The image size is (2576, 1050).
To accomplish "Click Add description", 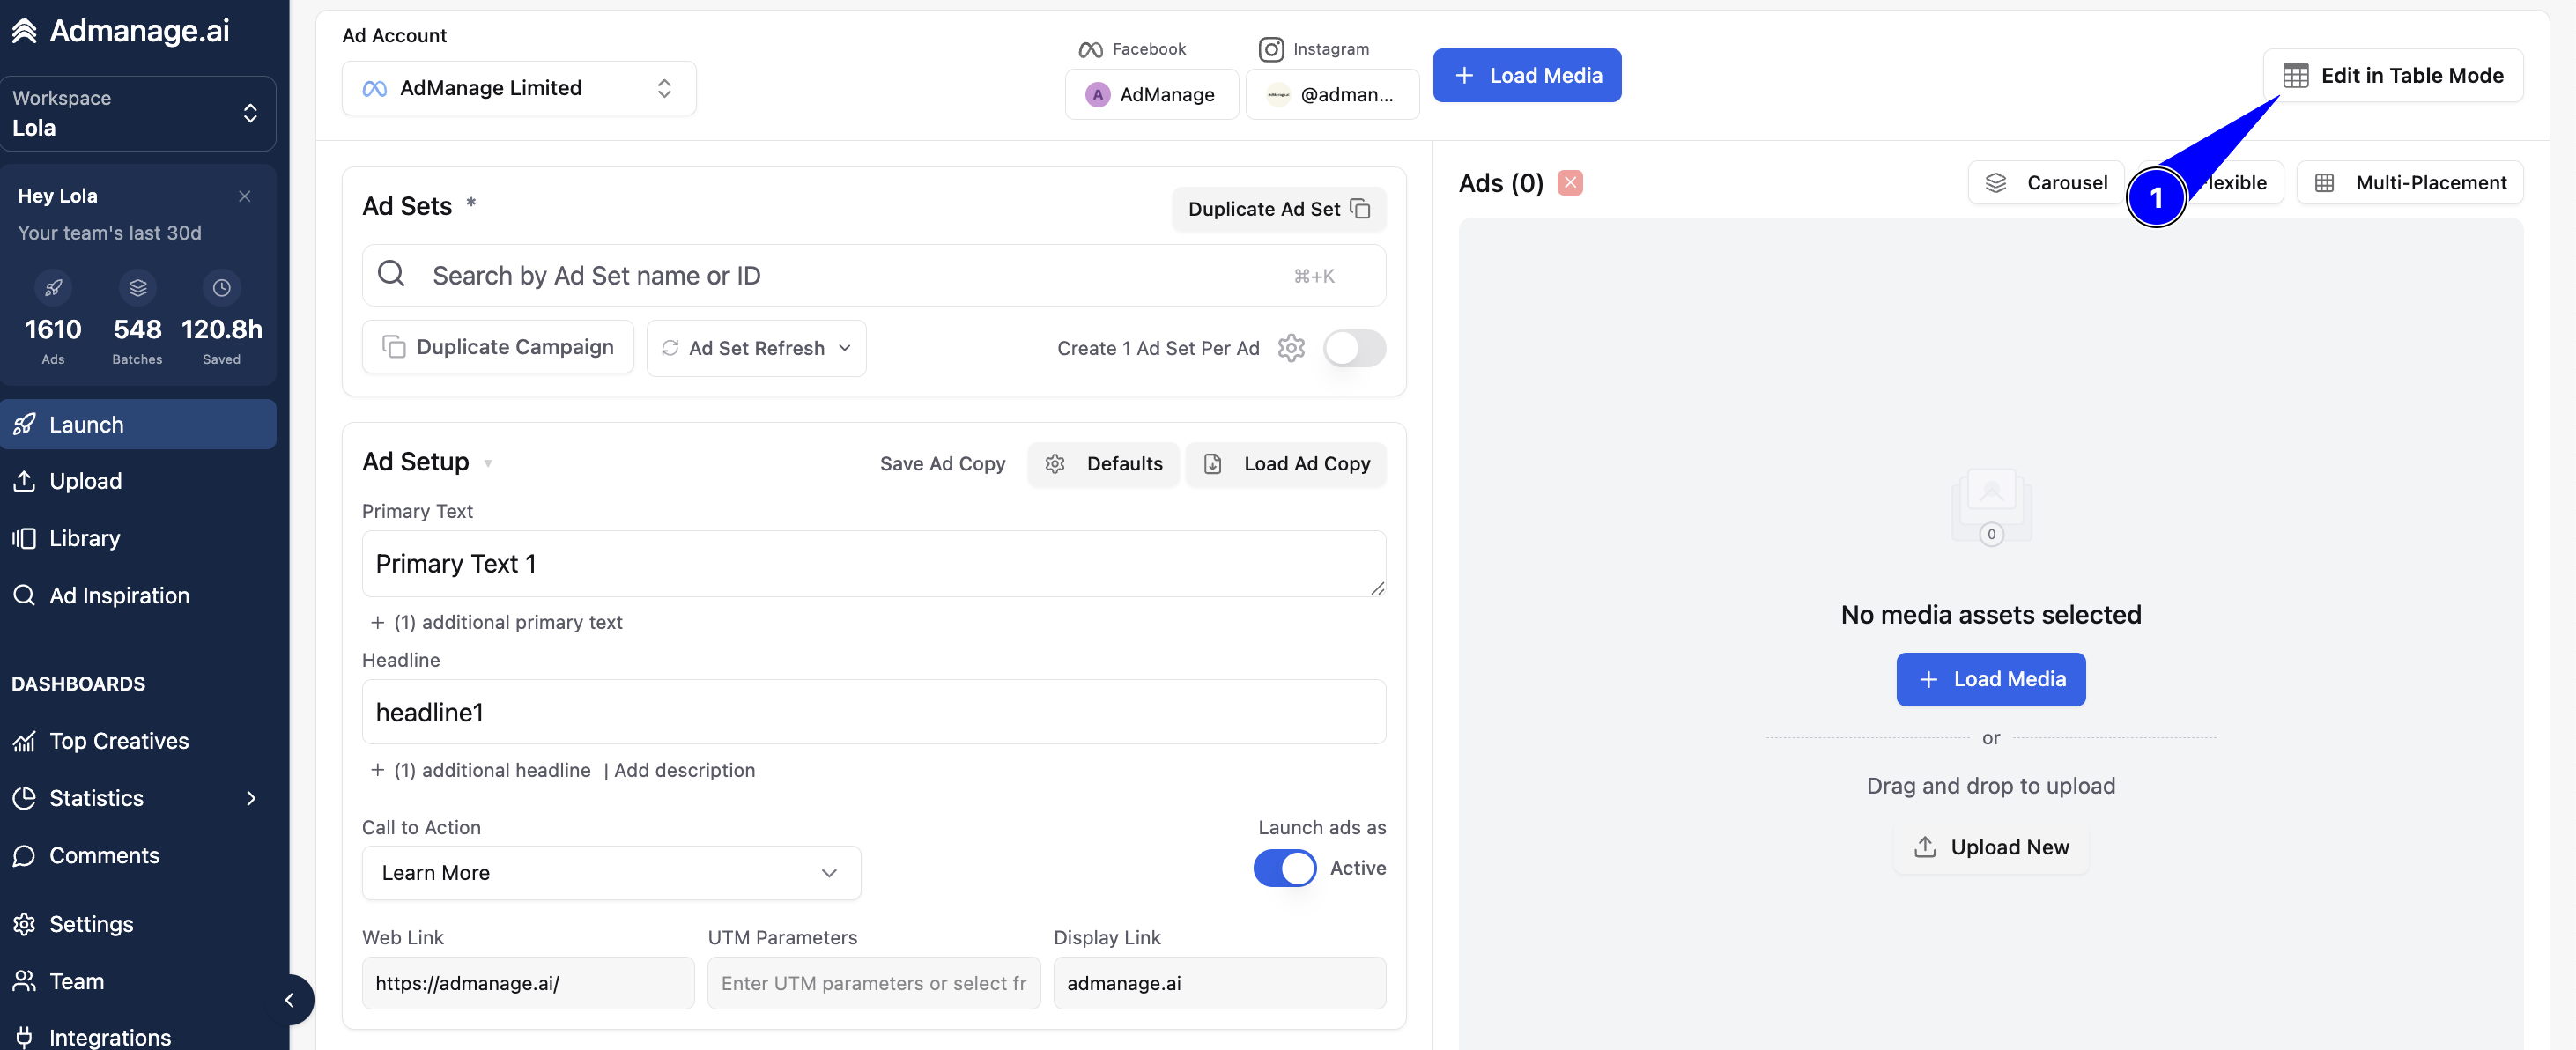I will tap(684, 770).
